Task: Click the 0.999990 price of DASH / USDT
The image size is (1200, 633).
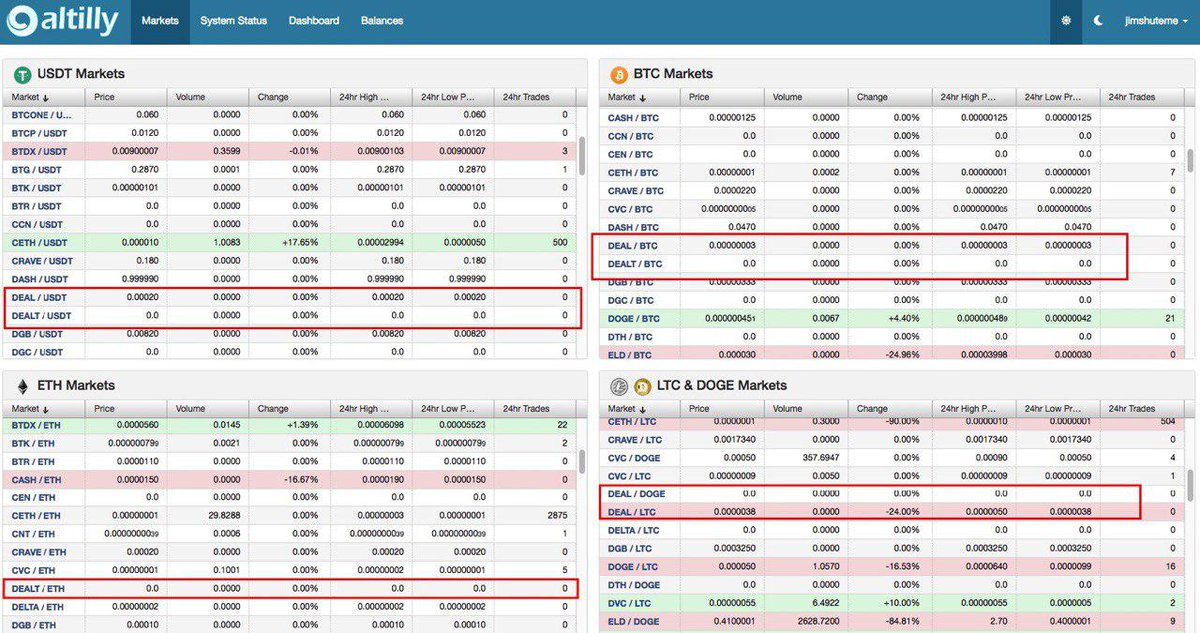Action: pos(139,278)
